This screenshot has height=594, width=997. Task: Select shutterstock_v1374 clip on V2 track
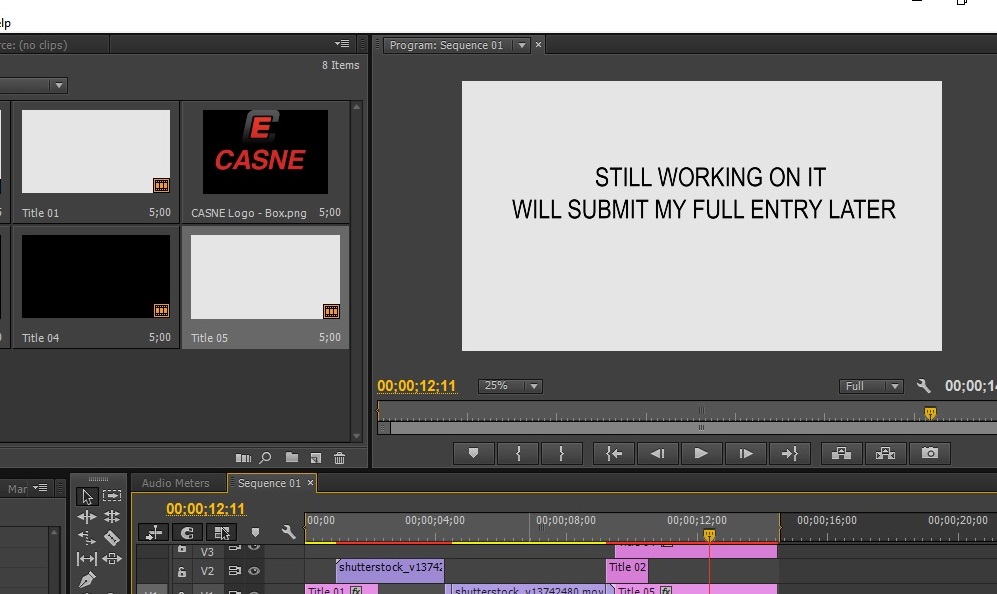[390, 570]
